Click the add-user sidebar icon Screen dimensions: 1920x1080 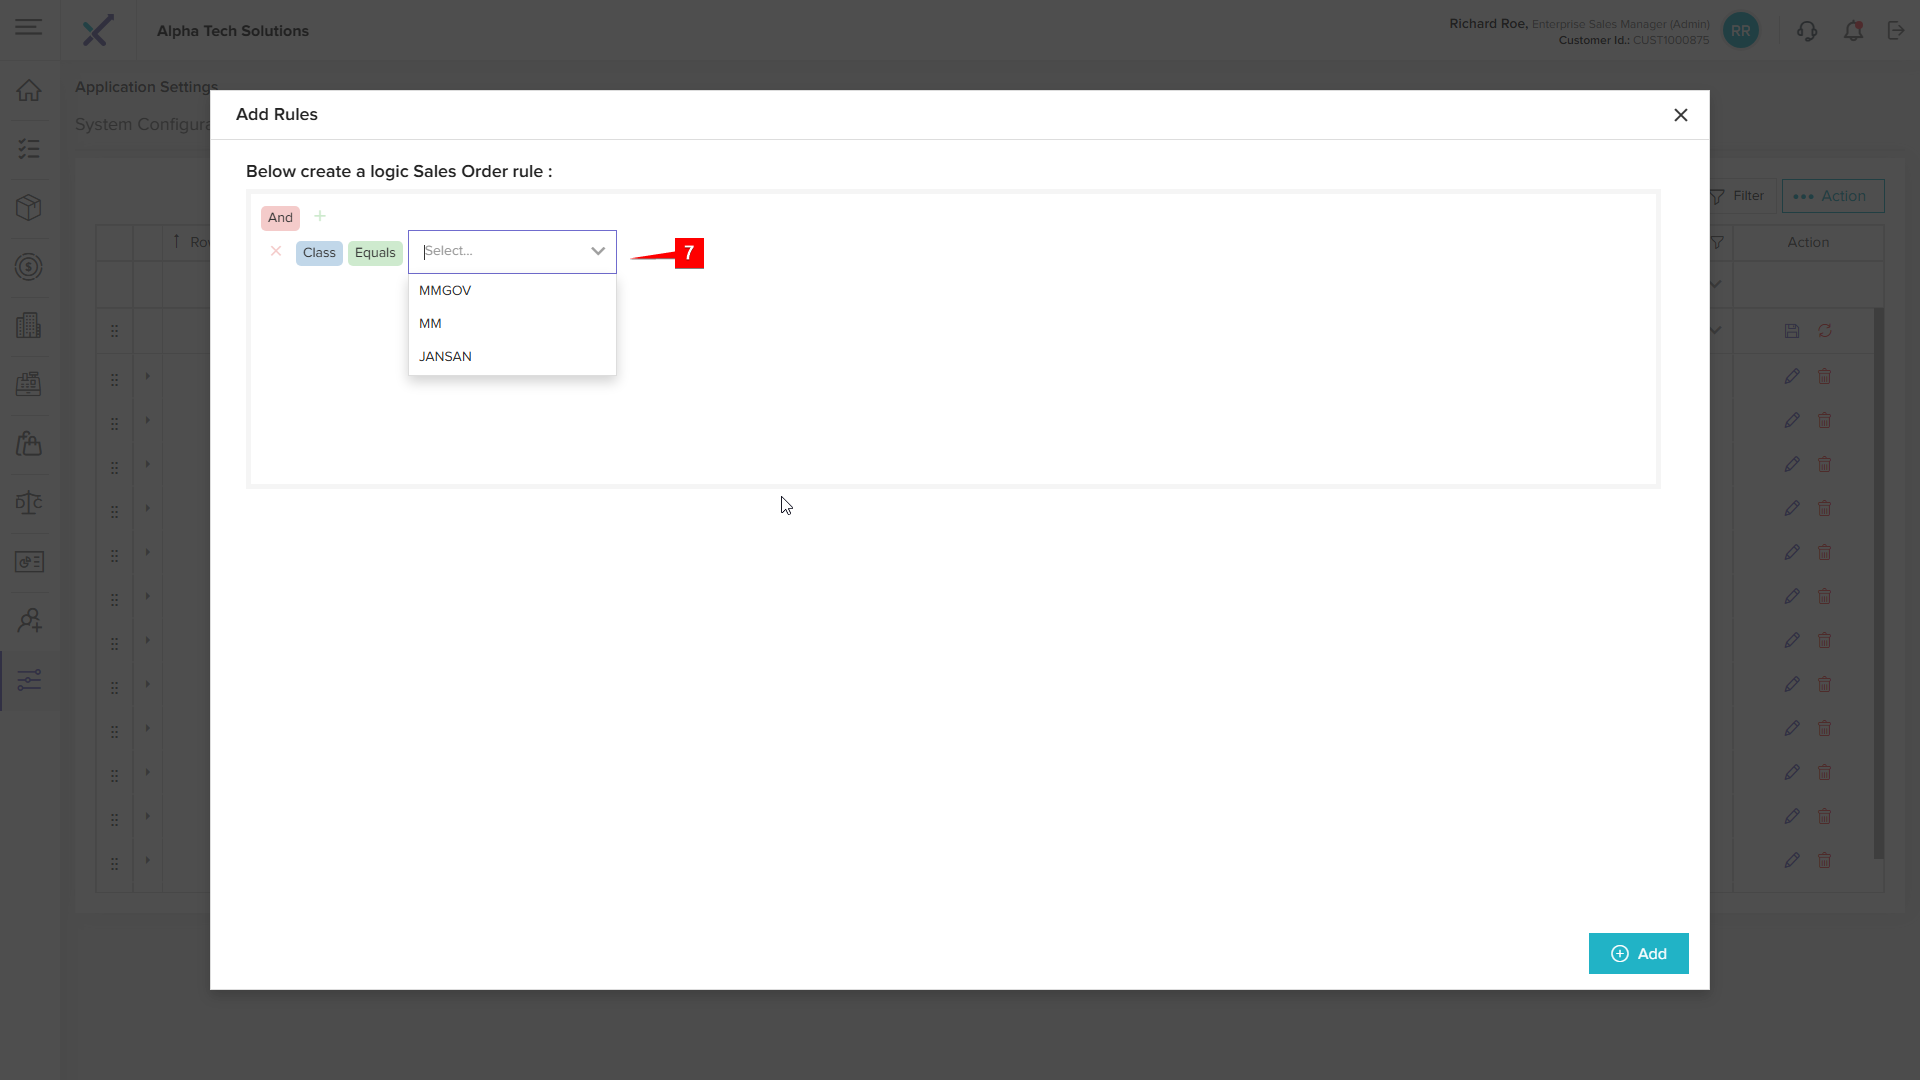coord(29,621)
